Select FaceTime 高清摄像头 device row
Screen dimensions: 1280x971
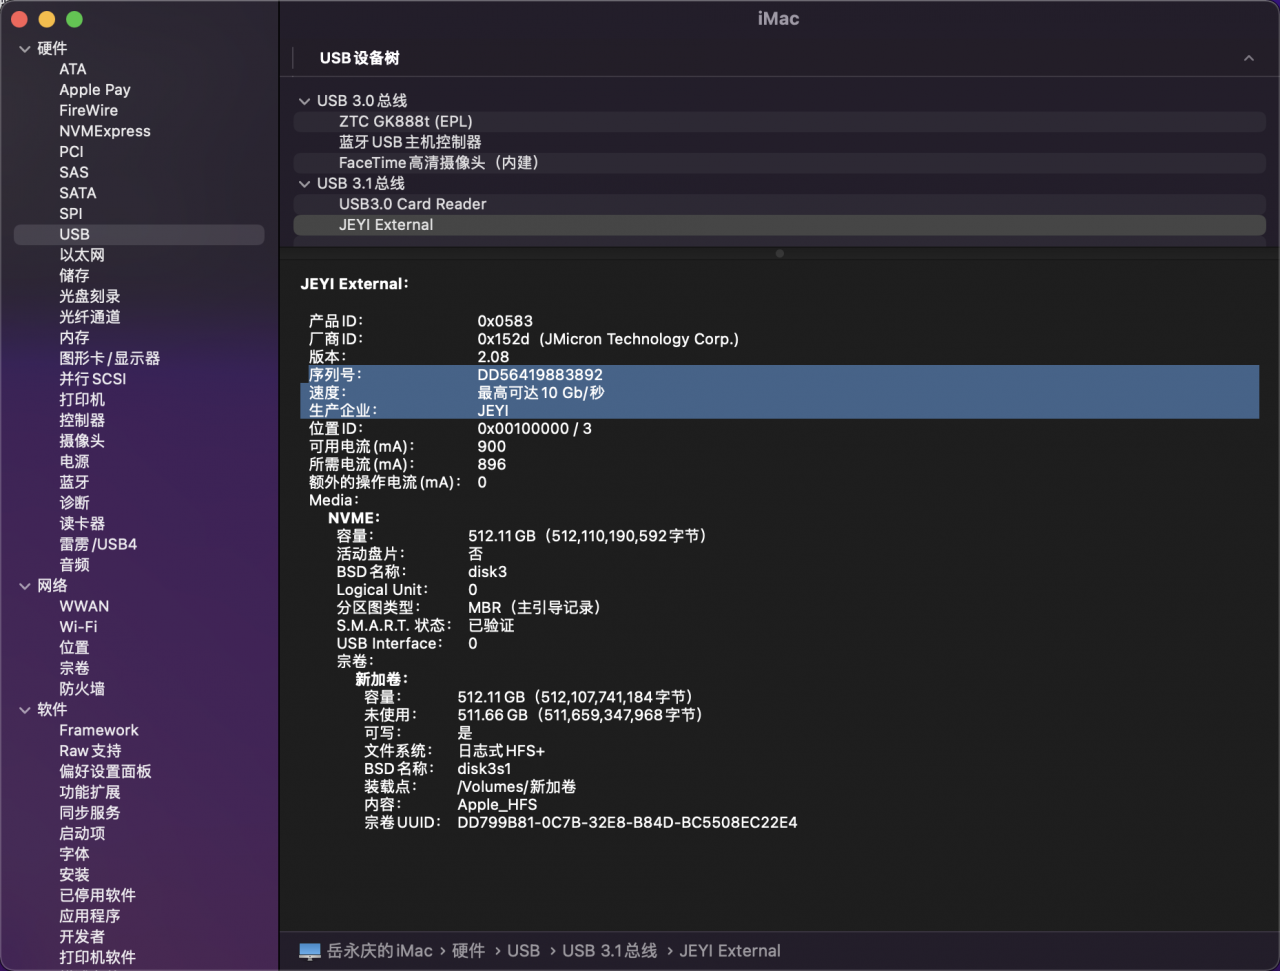click(x=780, y=163)
